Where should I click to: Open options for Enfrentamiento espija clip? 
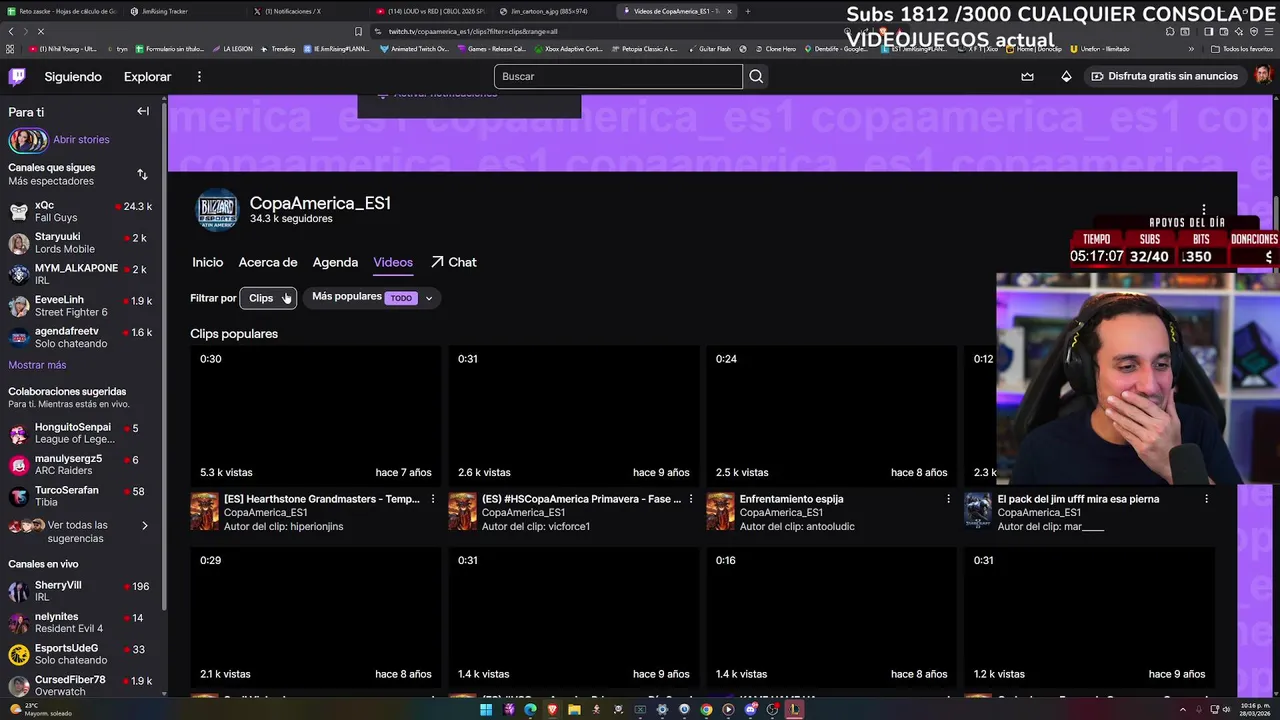click(948, 499)
